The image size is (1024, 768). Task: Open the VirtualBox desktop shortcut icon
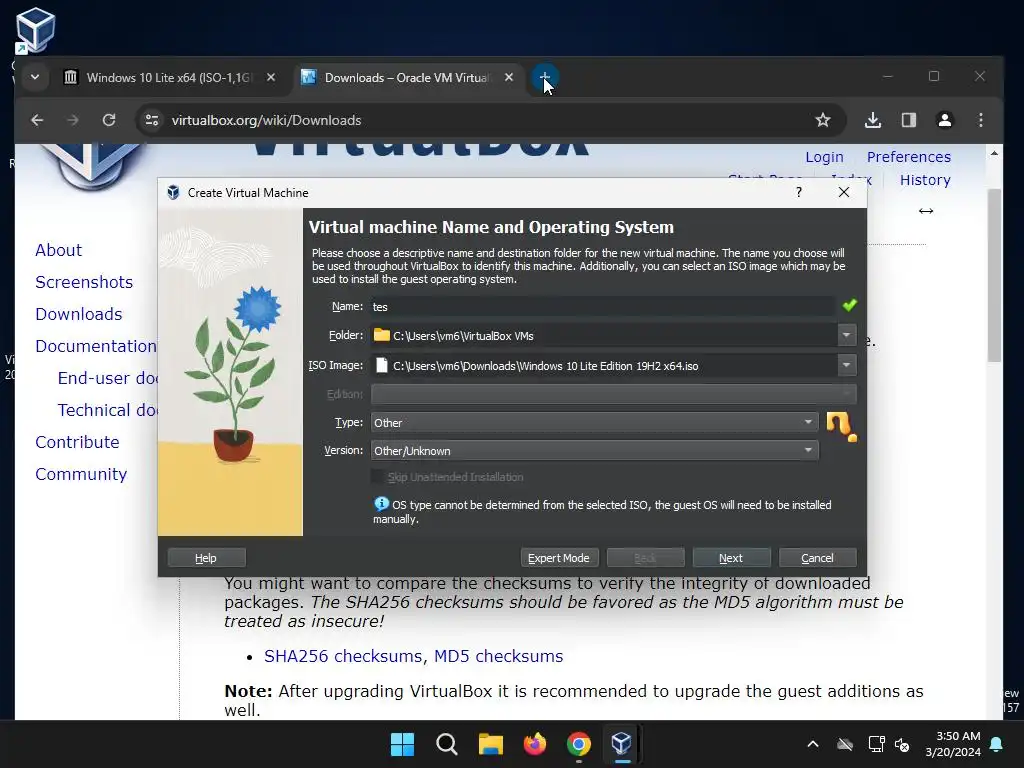35,30
